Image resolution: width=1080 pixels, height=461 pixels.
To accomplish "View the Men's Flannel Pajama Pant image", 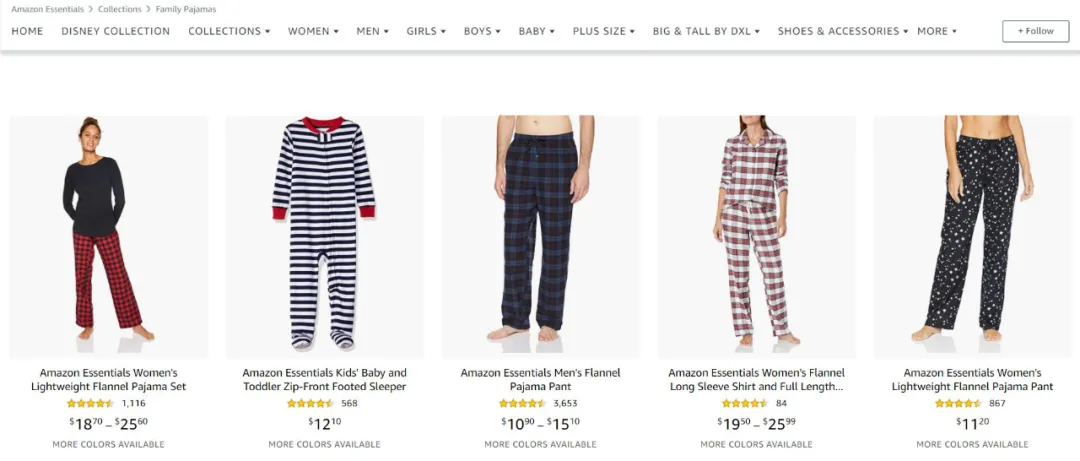I will click(x=540, y=236).
